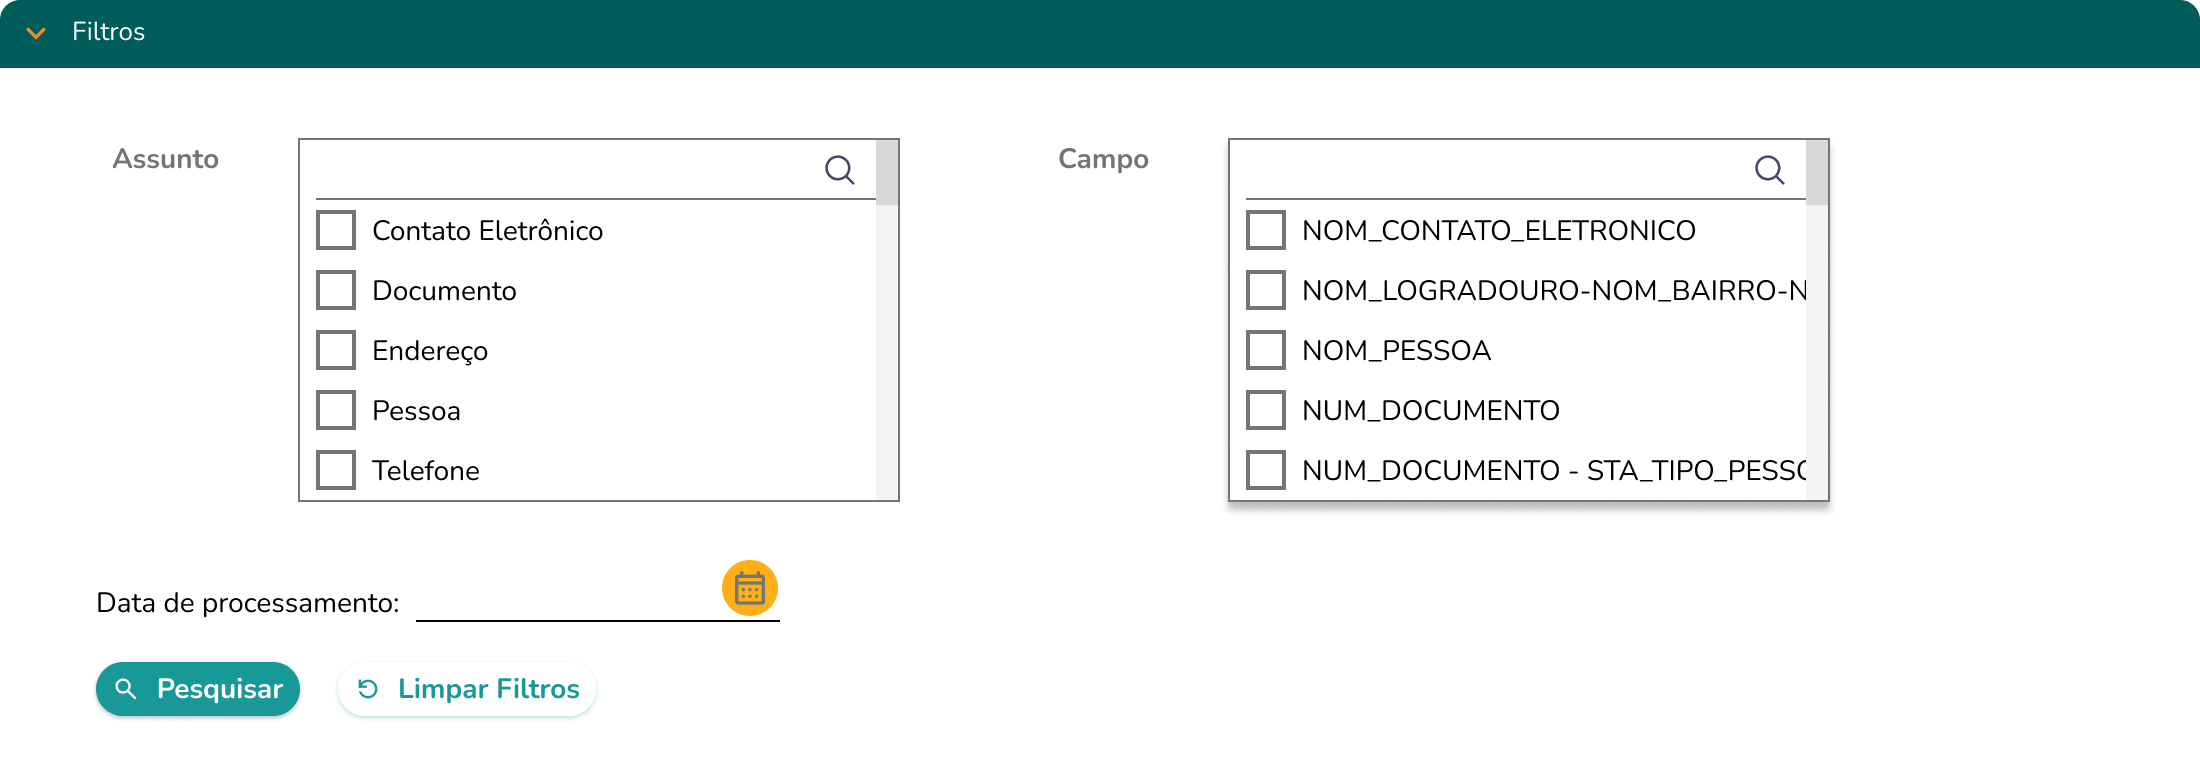Click the NOM_CONTATO_ELETRONICO label text
Screen dimensions: 2200x772
coord(1498,231)
